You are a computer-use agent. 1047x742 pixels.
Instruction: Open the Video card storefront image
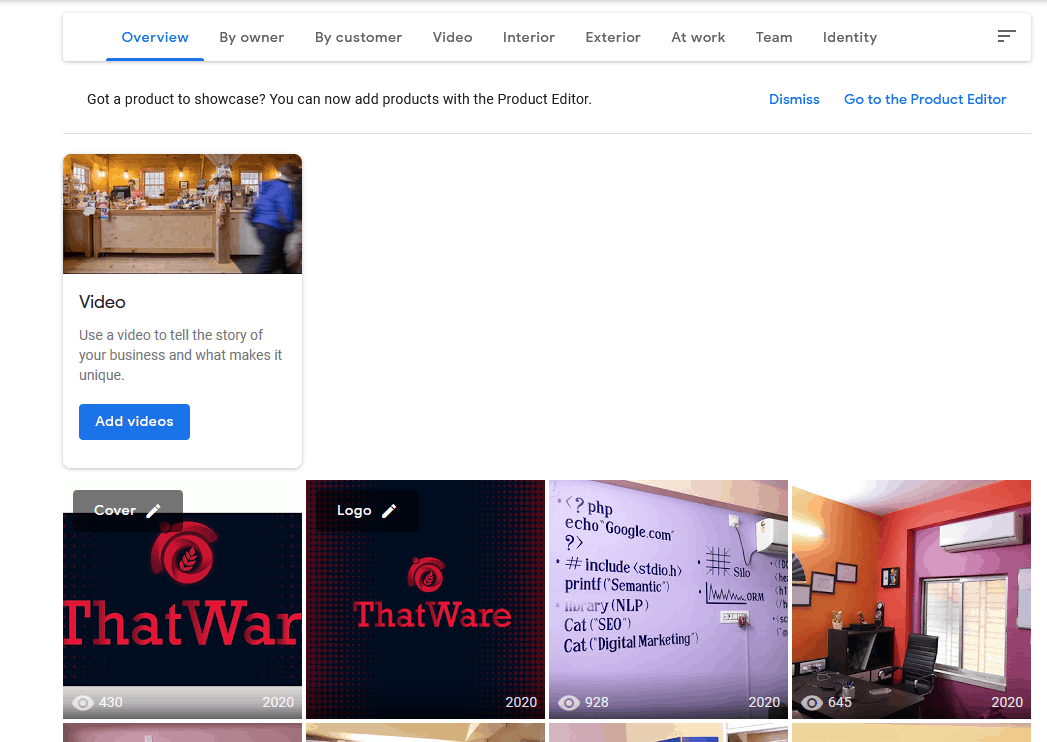pyautogui.click(x=182, y=214)
